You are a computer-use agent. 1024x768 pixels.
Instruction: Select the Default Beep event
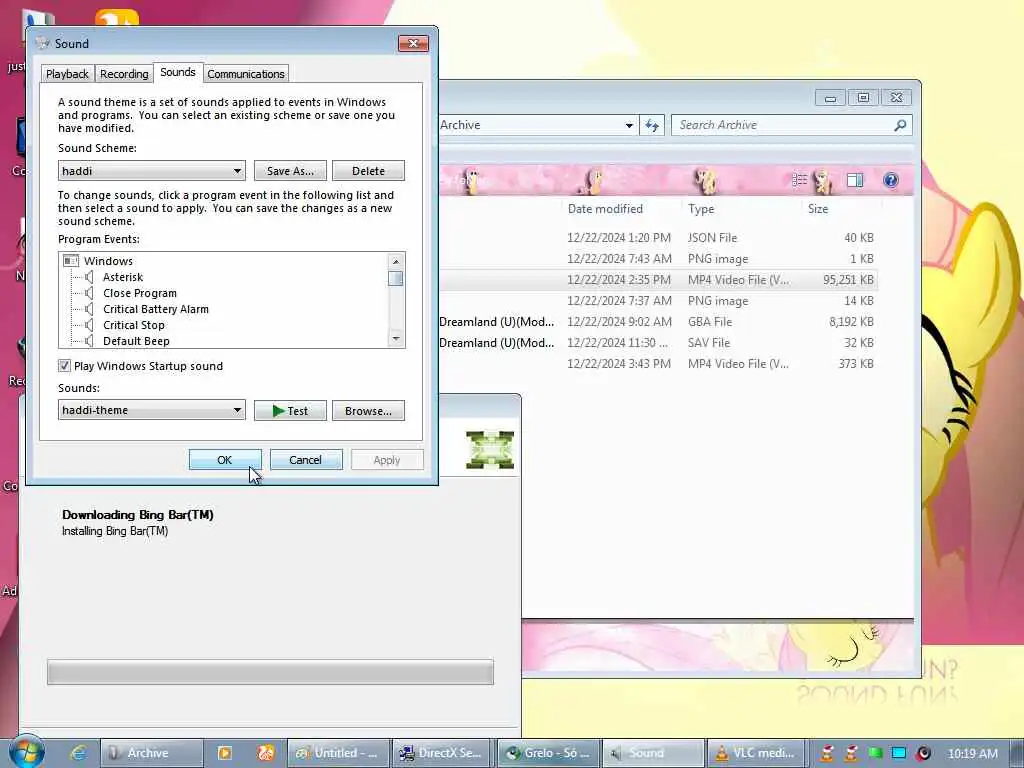click(136, 341)
